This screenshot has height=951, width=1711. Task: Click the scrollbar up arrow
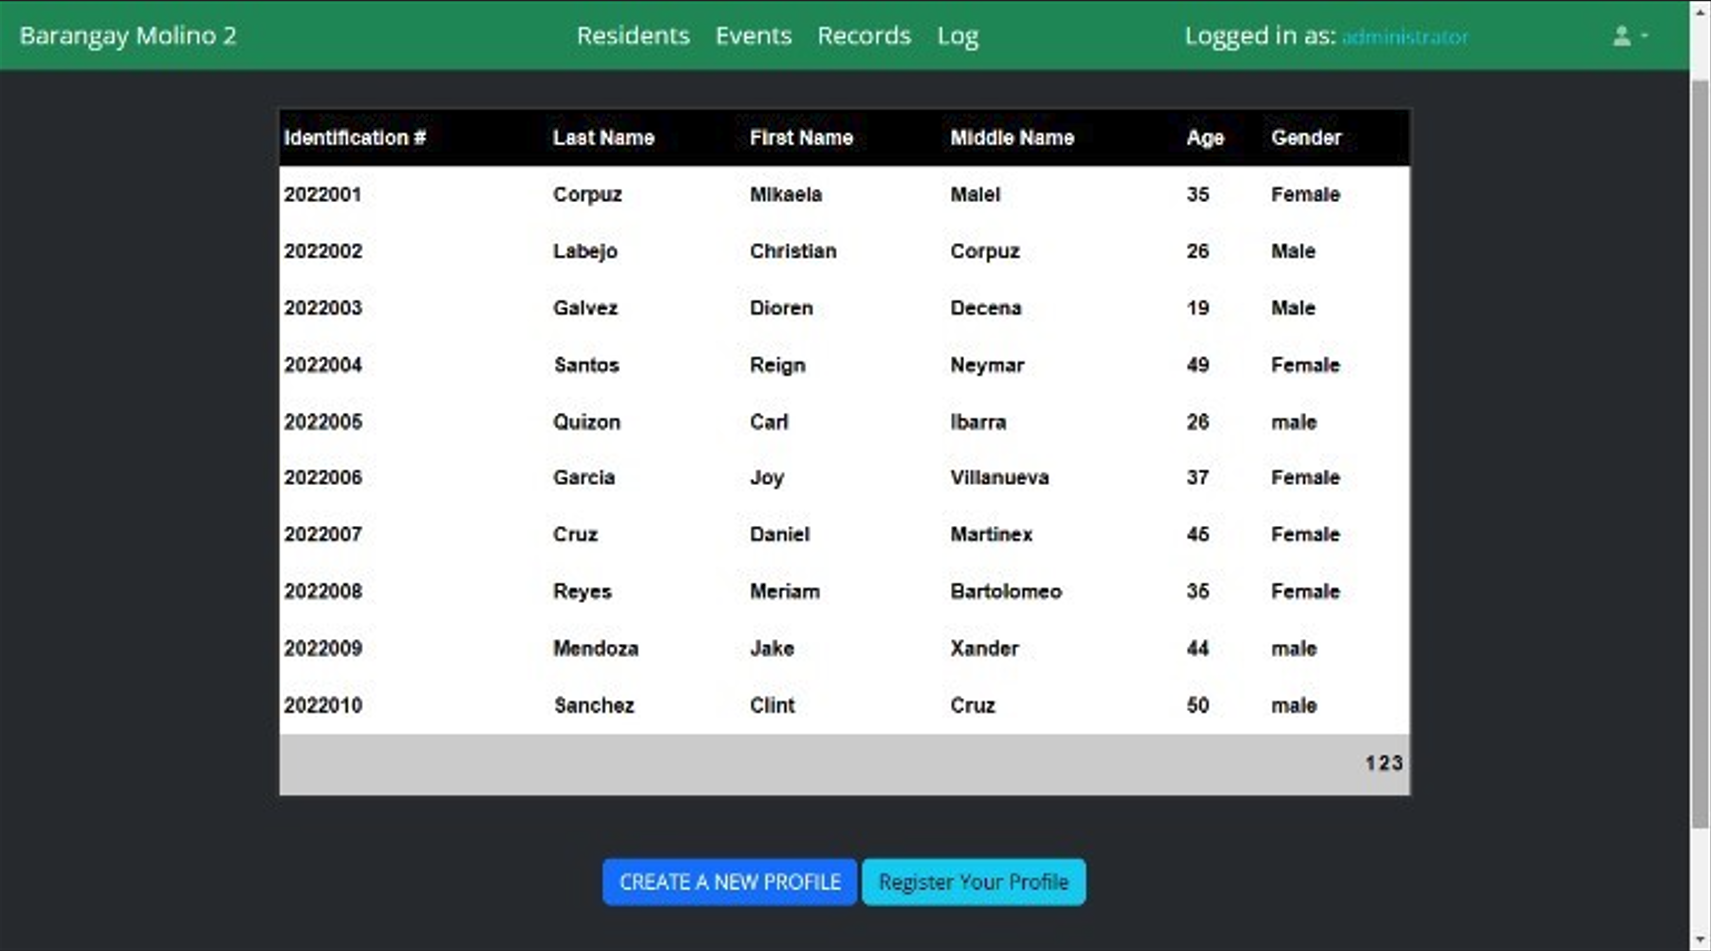[x=1700, y=11]
